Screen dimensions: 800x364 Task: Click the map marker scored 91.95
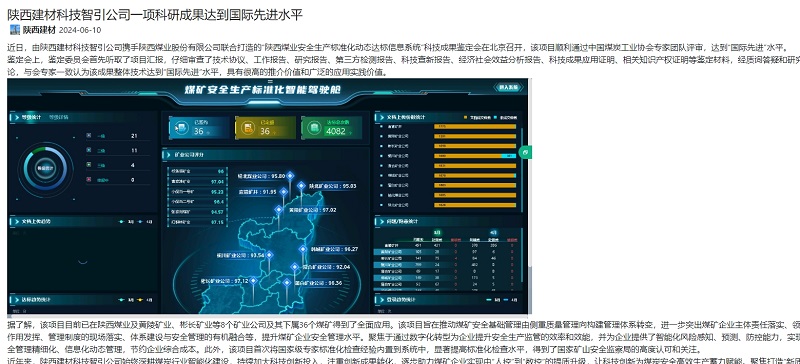284,192
